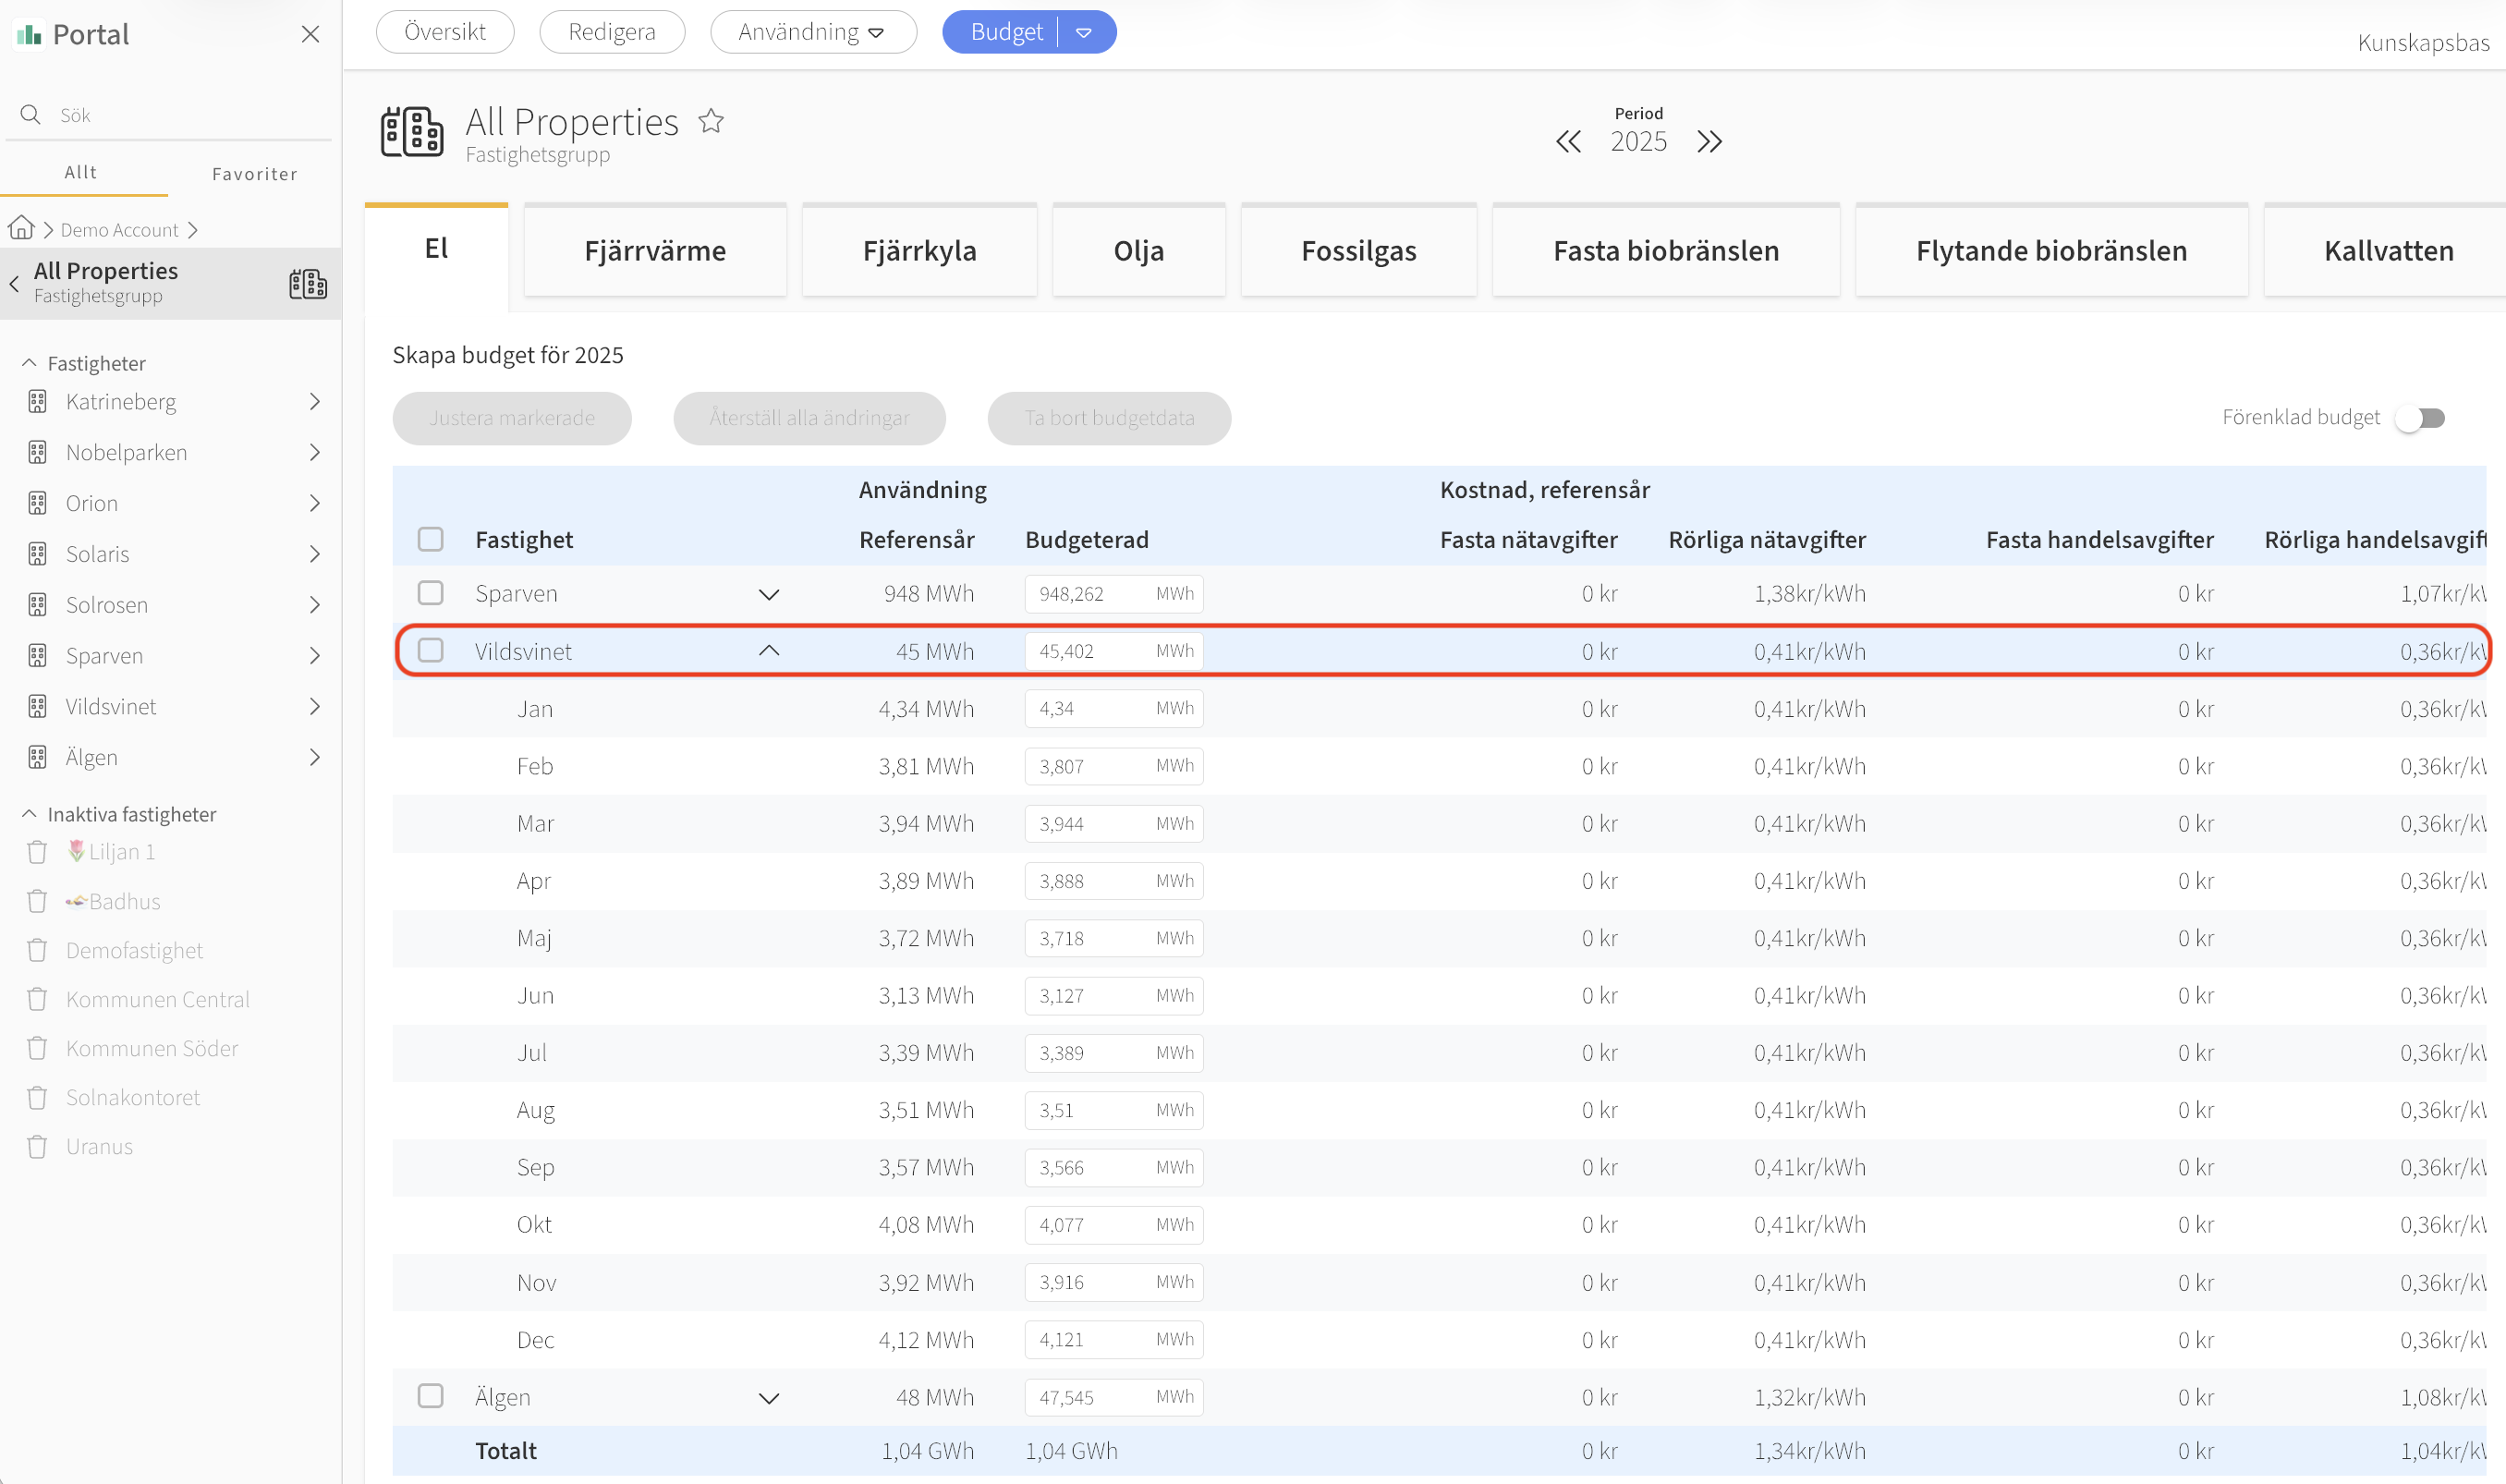Screen dimensions: 2506x1484
Task: Click trash icon next to Liljan 1
Action: coord(37,852)
